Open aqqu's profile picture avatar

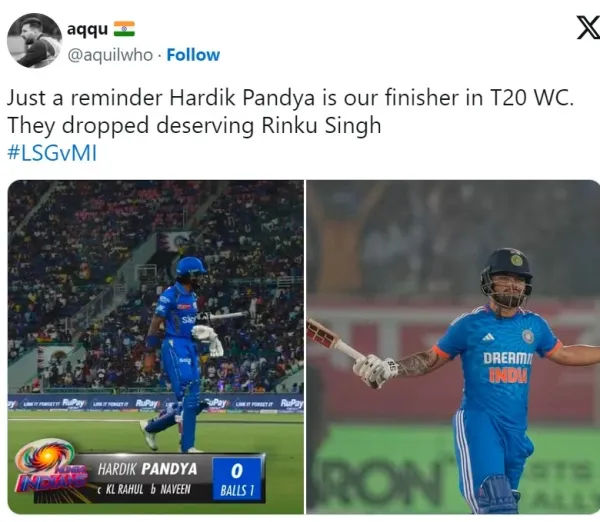click(x=34, y=41)
